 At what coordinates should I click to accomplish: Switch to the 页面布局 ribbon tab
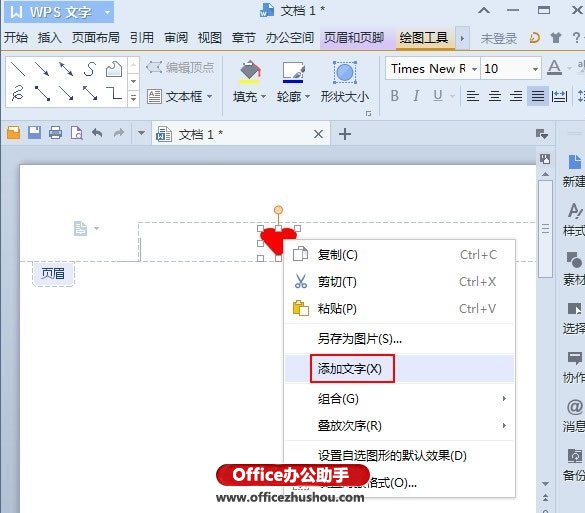point(96,38)
